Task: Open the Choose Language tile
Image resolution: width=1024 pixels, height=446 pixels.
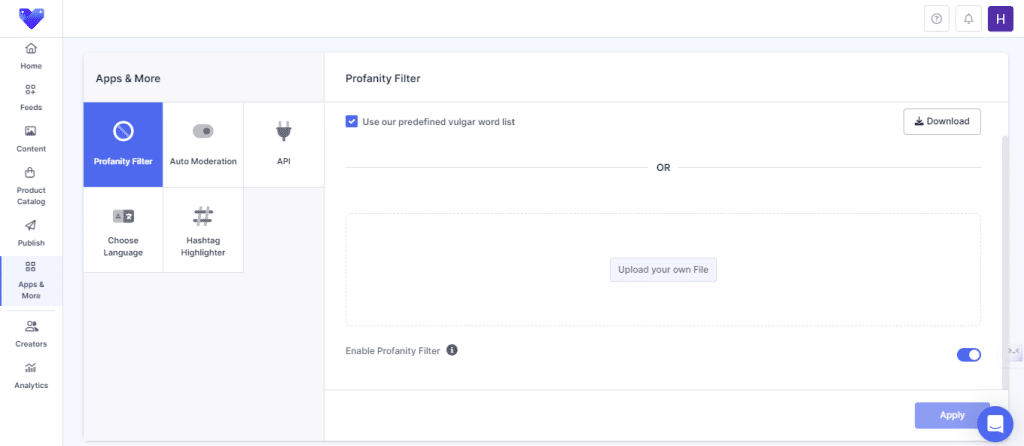Action: [123, 230]
